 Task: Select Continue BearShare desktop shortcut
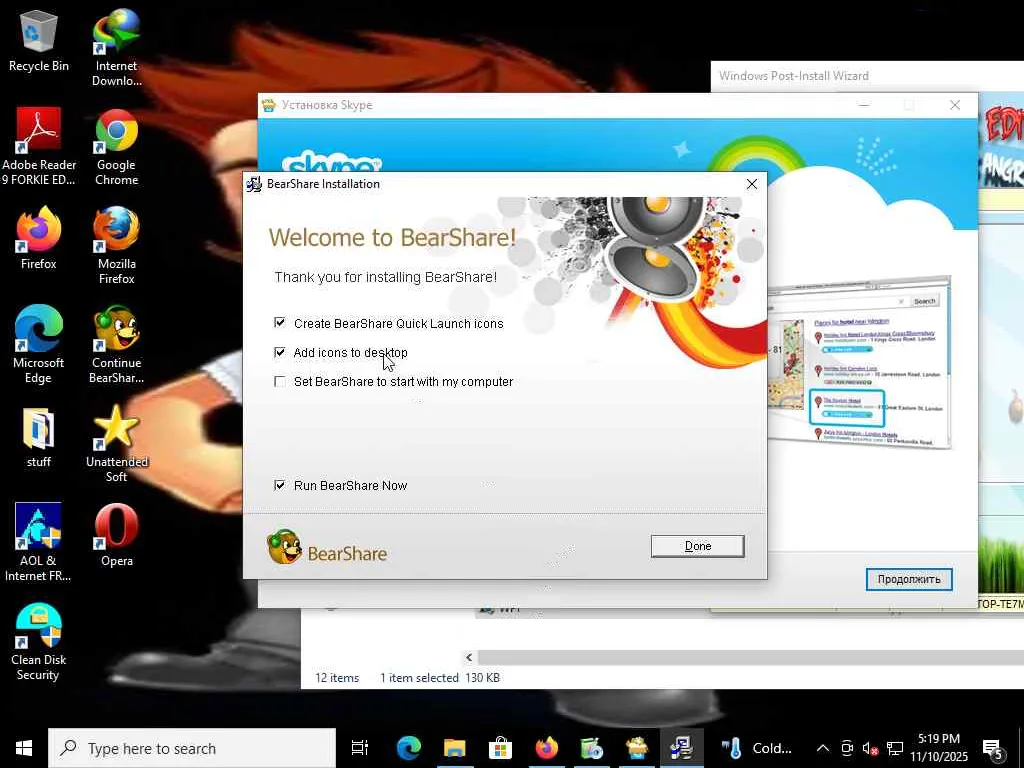[x=116, y=344]
